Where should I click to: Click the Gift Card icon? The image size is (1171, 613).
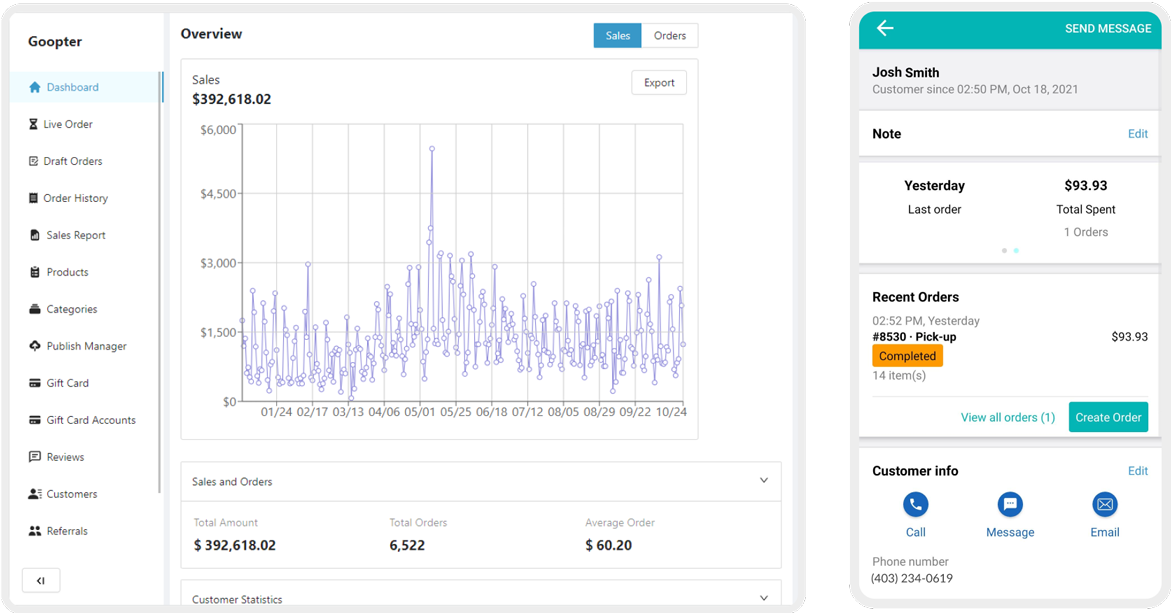[x=34, y=383]
